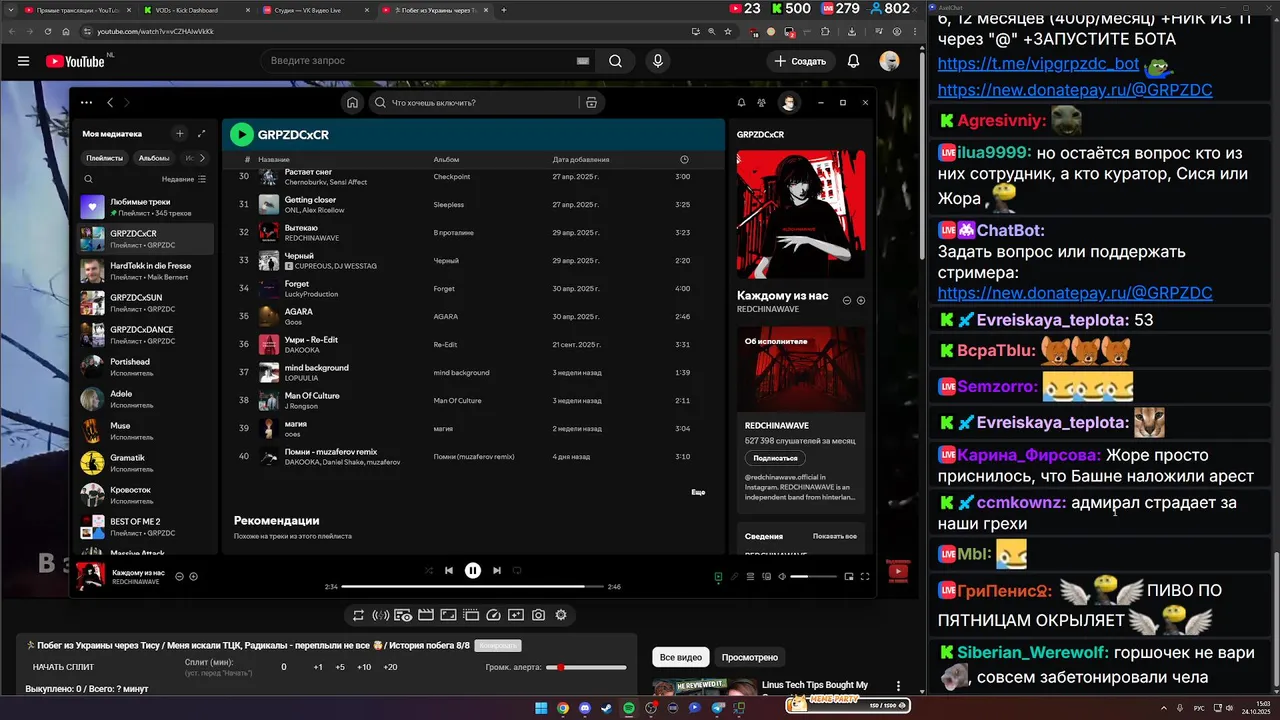
Task: Open HardTekk in die Fresse playlist
Action: tap(146, 271)
